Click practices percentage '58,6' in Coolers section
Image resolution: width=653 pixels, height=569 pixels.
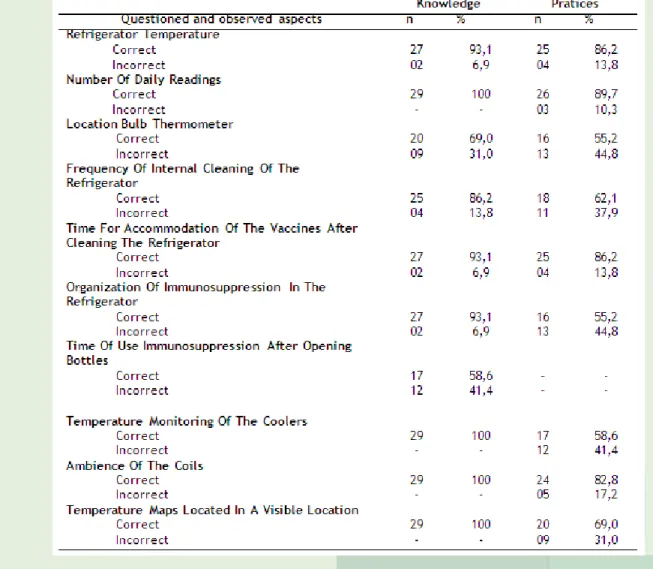pos(606,436)
